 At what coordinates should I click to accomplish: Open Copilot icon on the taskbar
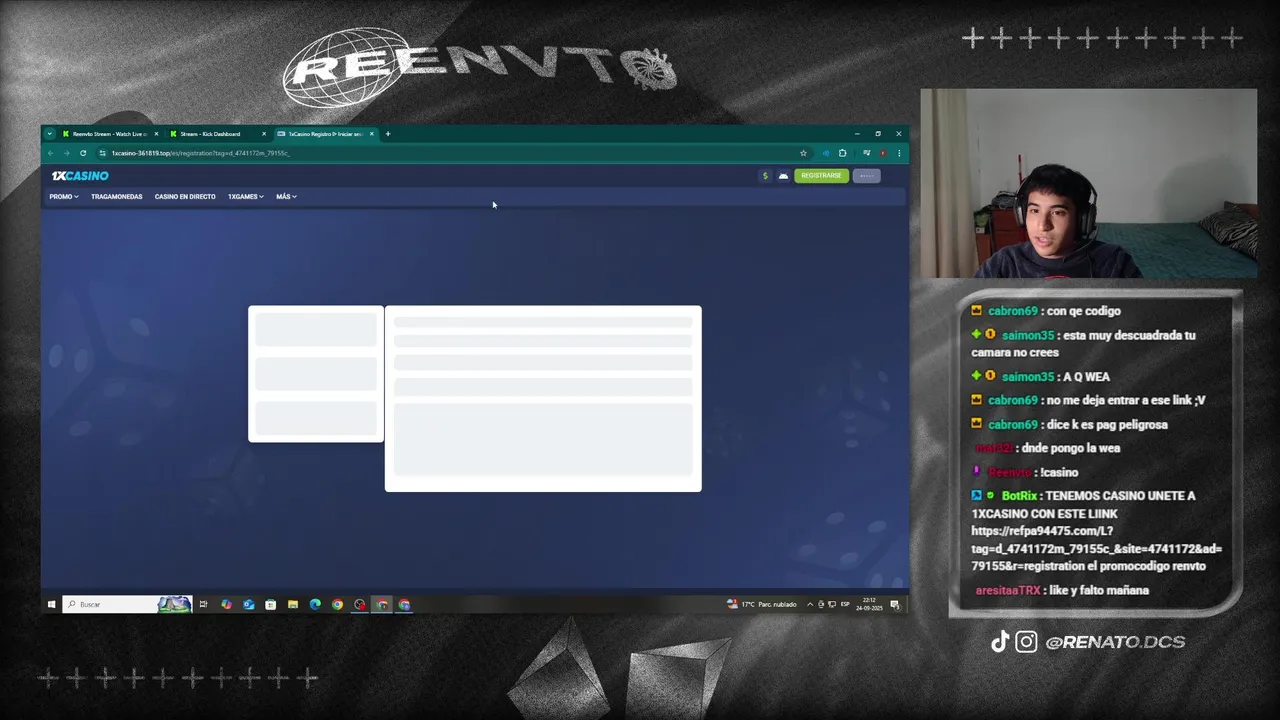tap(226, 604)
